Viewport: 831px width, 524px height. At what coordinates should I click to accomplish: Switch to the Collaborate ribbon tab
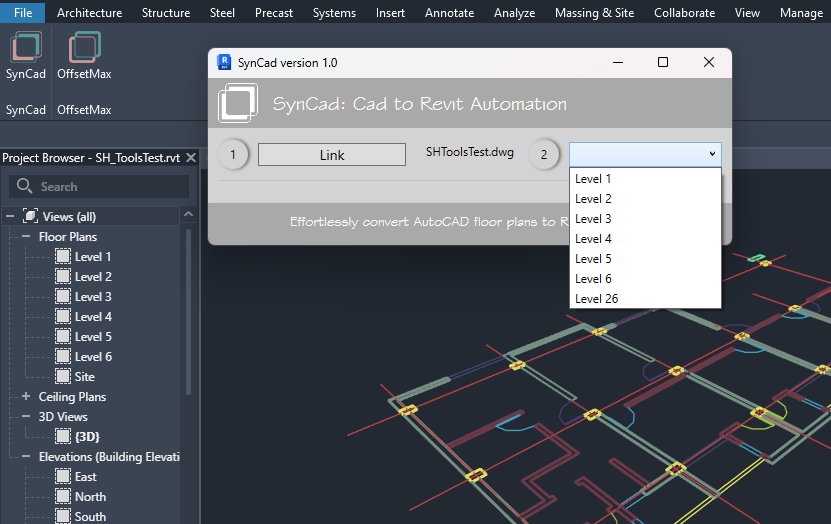[x=684, y=12]
